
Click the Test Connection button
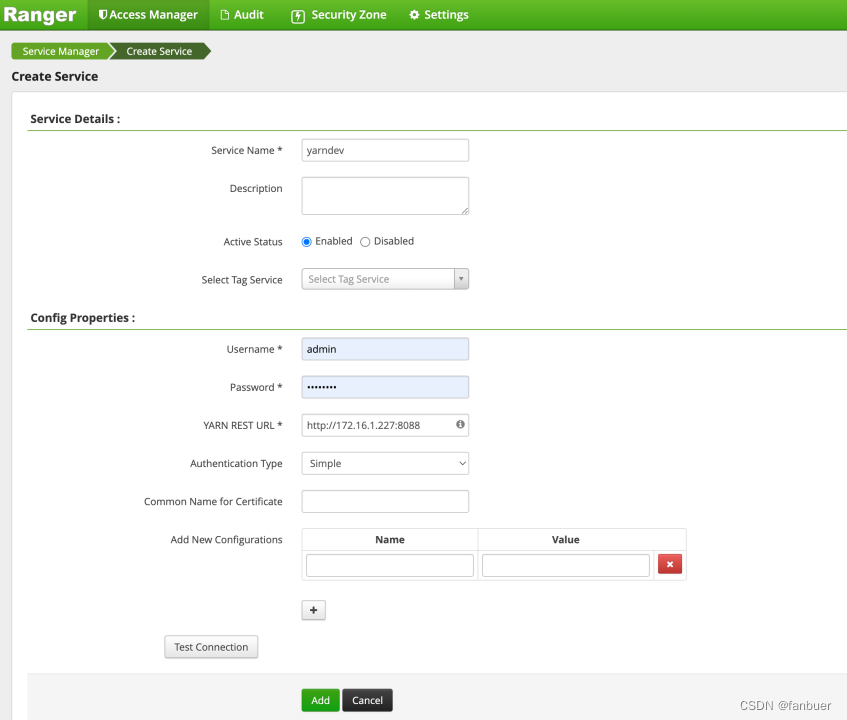pos(211,647)
